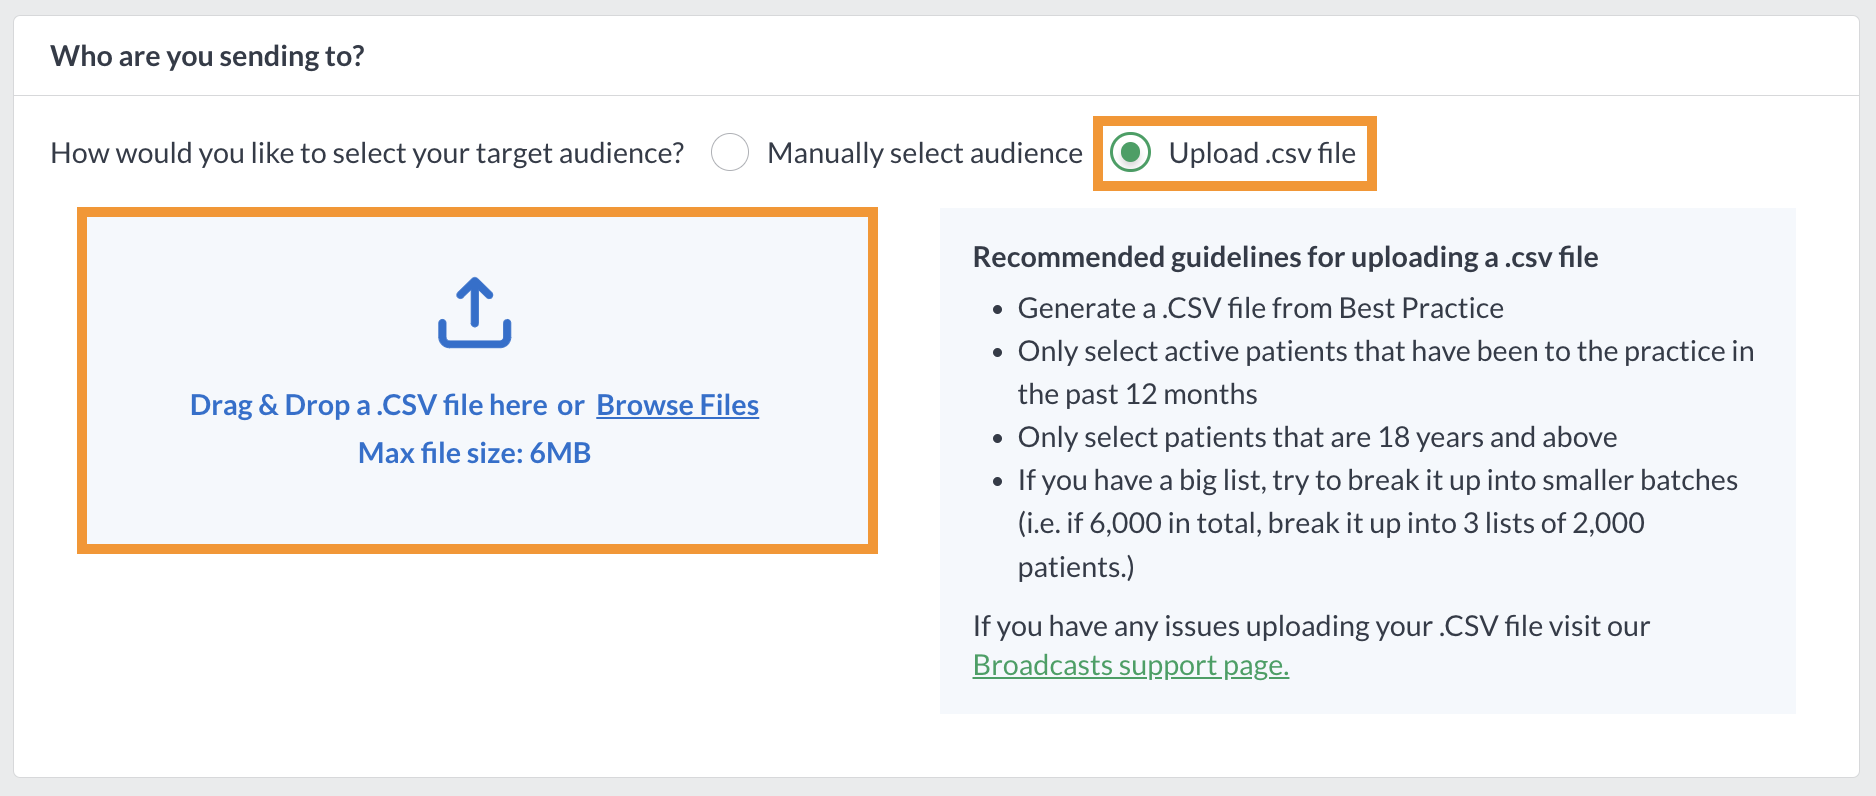Viewport: 1876px width, 796px height.
Task: Click the '18 years and above' guideline
Action: click(1317, 437)
